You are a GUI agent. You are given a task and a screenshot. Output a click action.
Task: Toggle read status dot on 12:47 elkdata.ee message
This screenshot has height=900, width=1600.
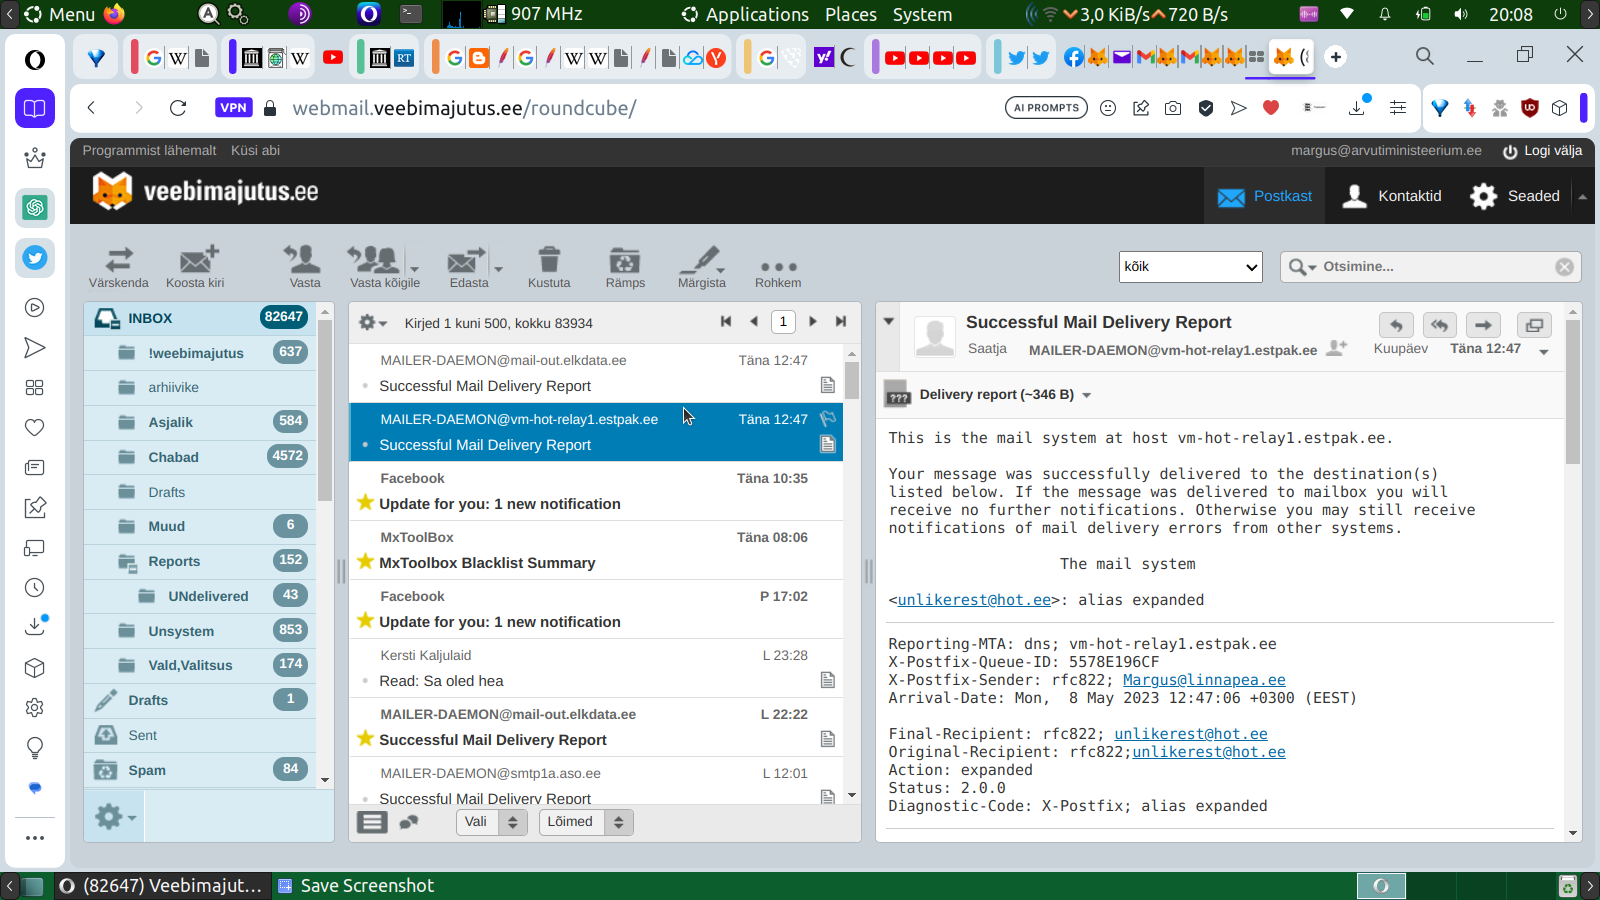(366, 386)
